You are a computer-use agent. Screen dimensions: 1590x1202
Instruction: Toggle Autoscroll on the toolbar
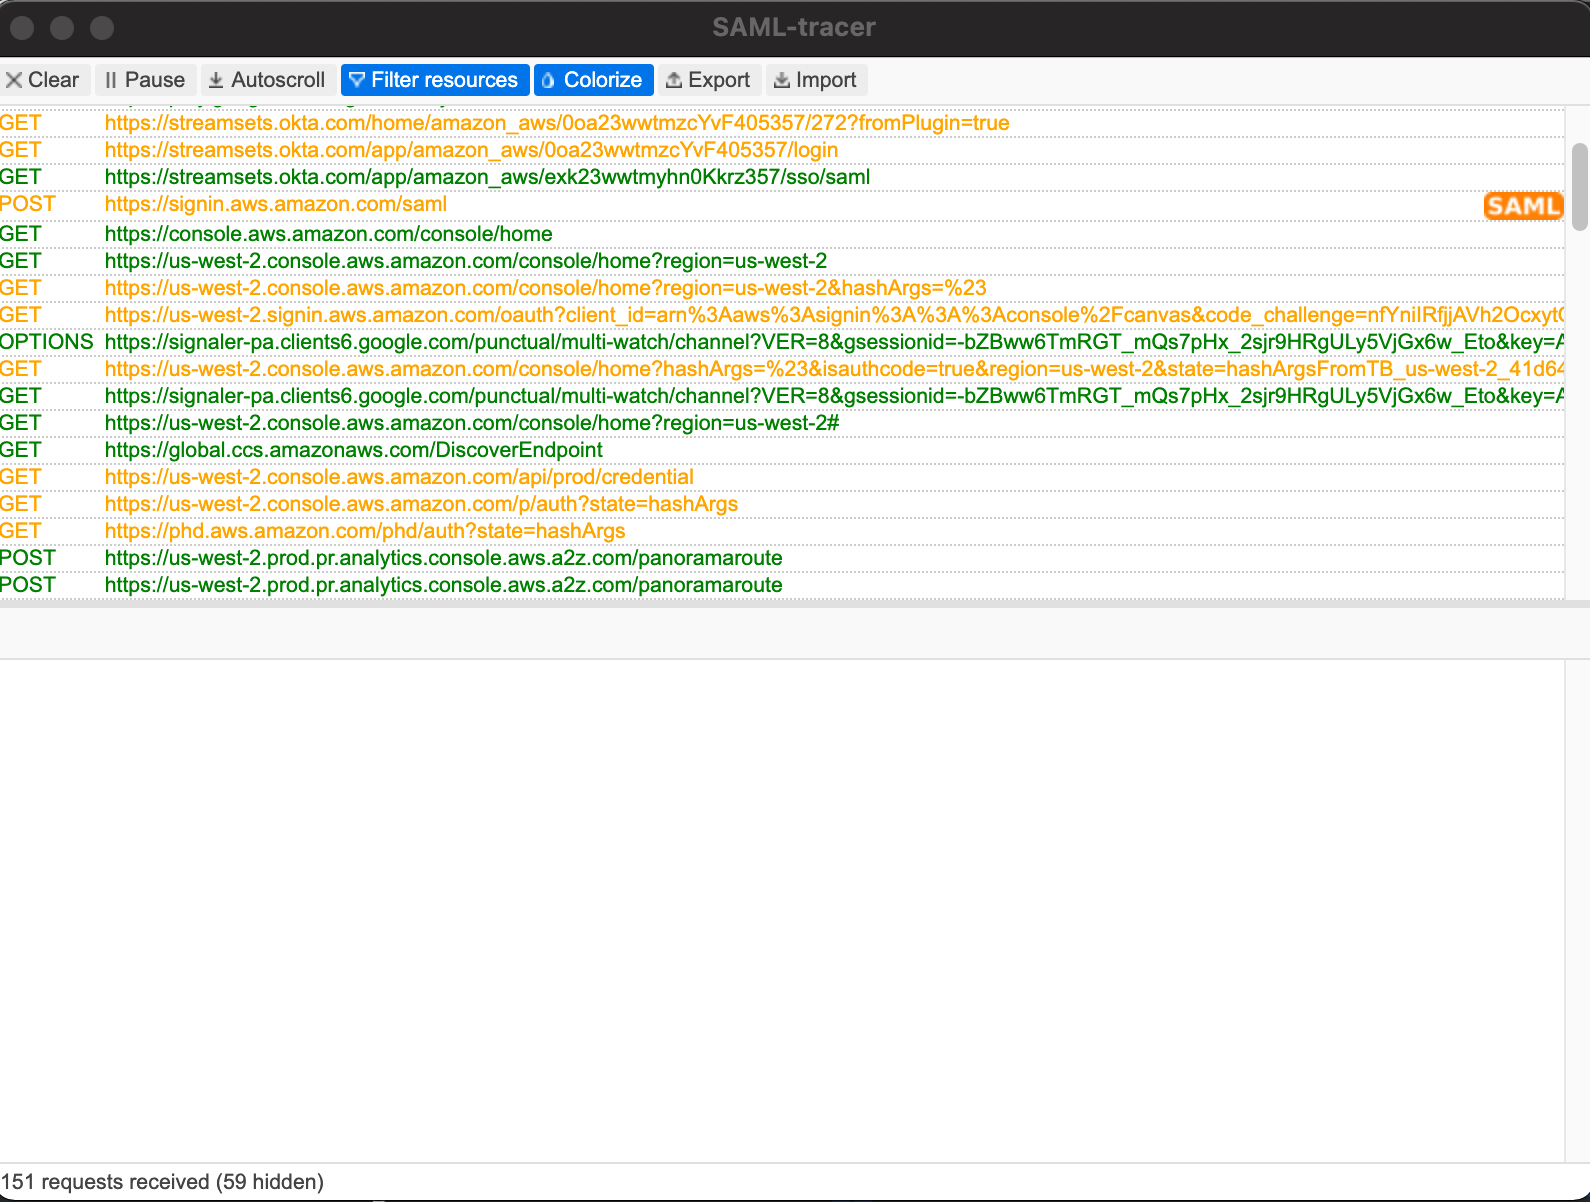point(268,80)
